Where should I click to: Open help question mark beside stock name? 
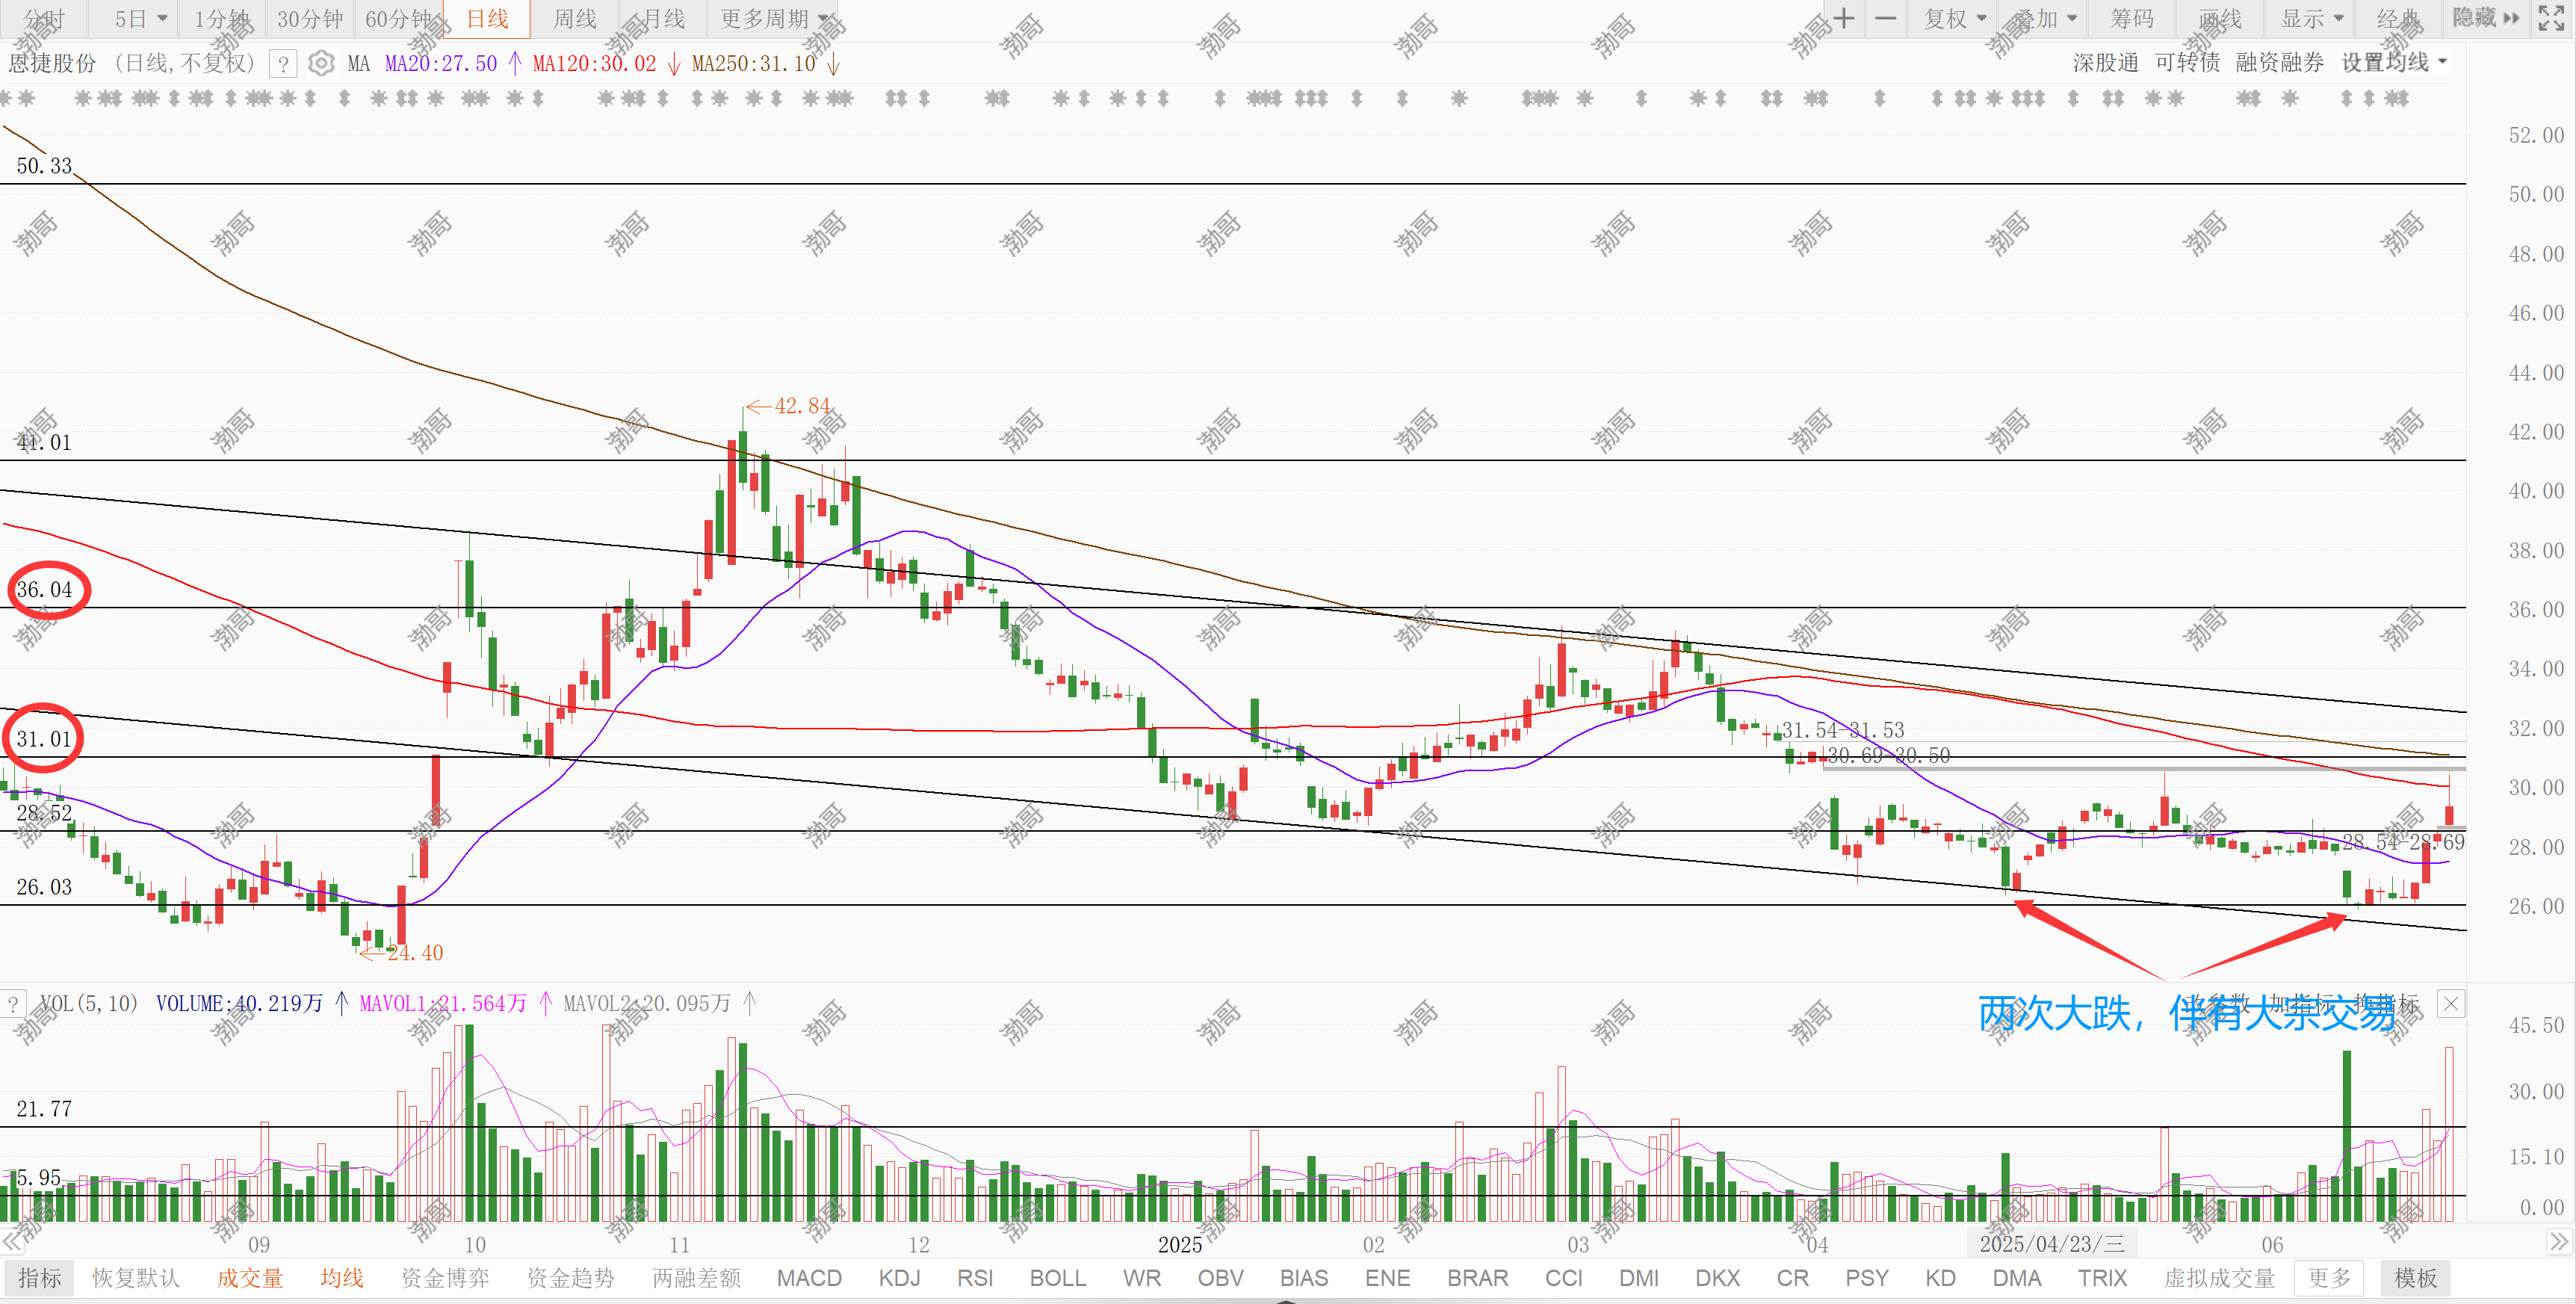click(x=284, y=64)
